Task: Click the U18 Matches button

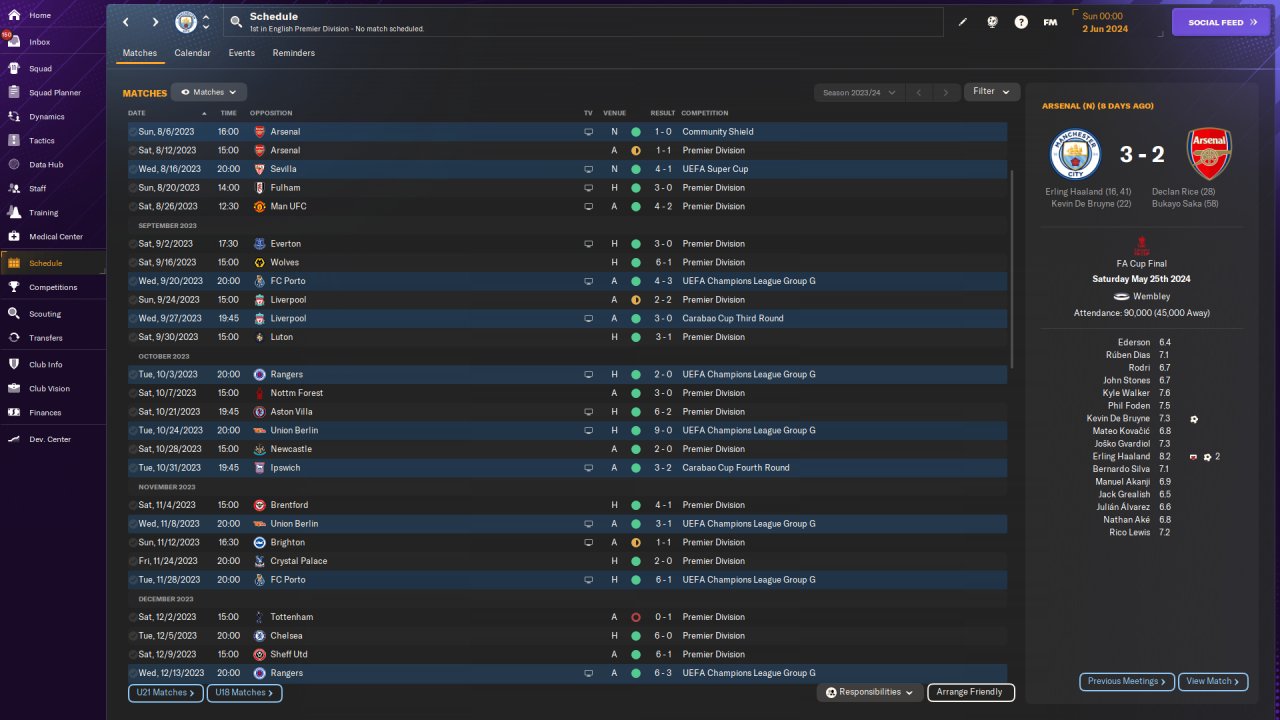Action: pos(244,692)
